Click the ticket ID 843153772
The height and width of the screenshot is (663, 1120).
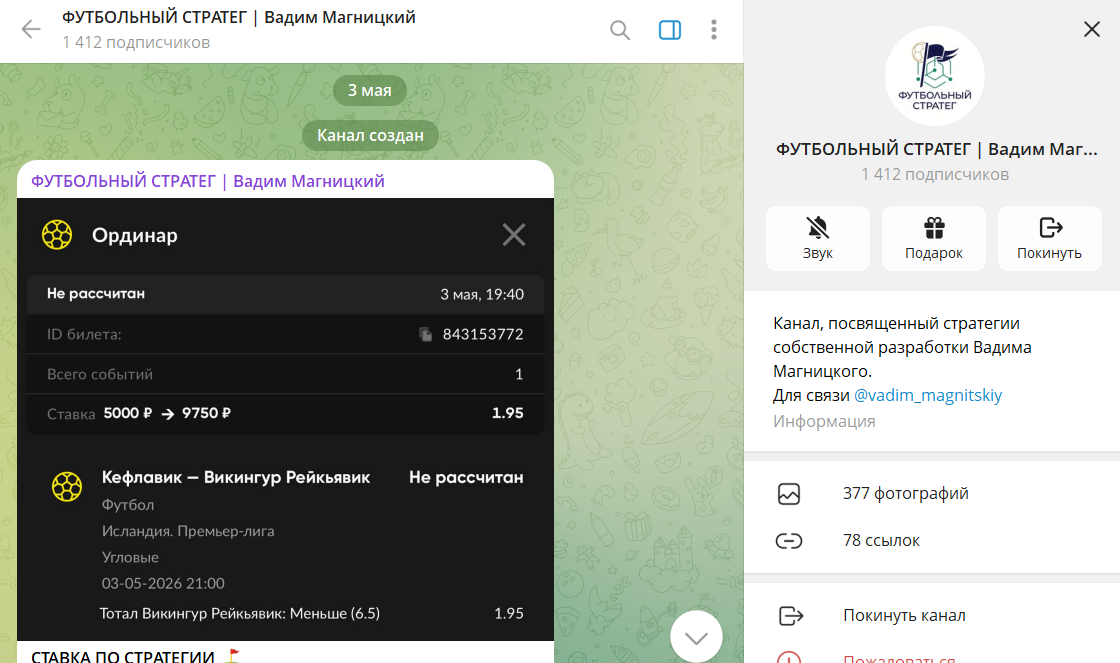pyautogui.click(x=483, y=334)
